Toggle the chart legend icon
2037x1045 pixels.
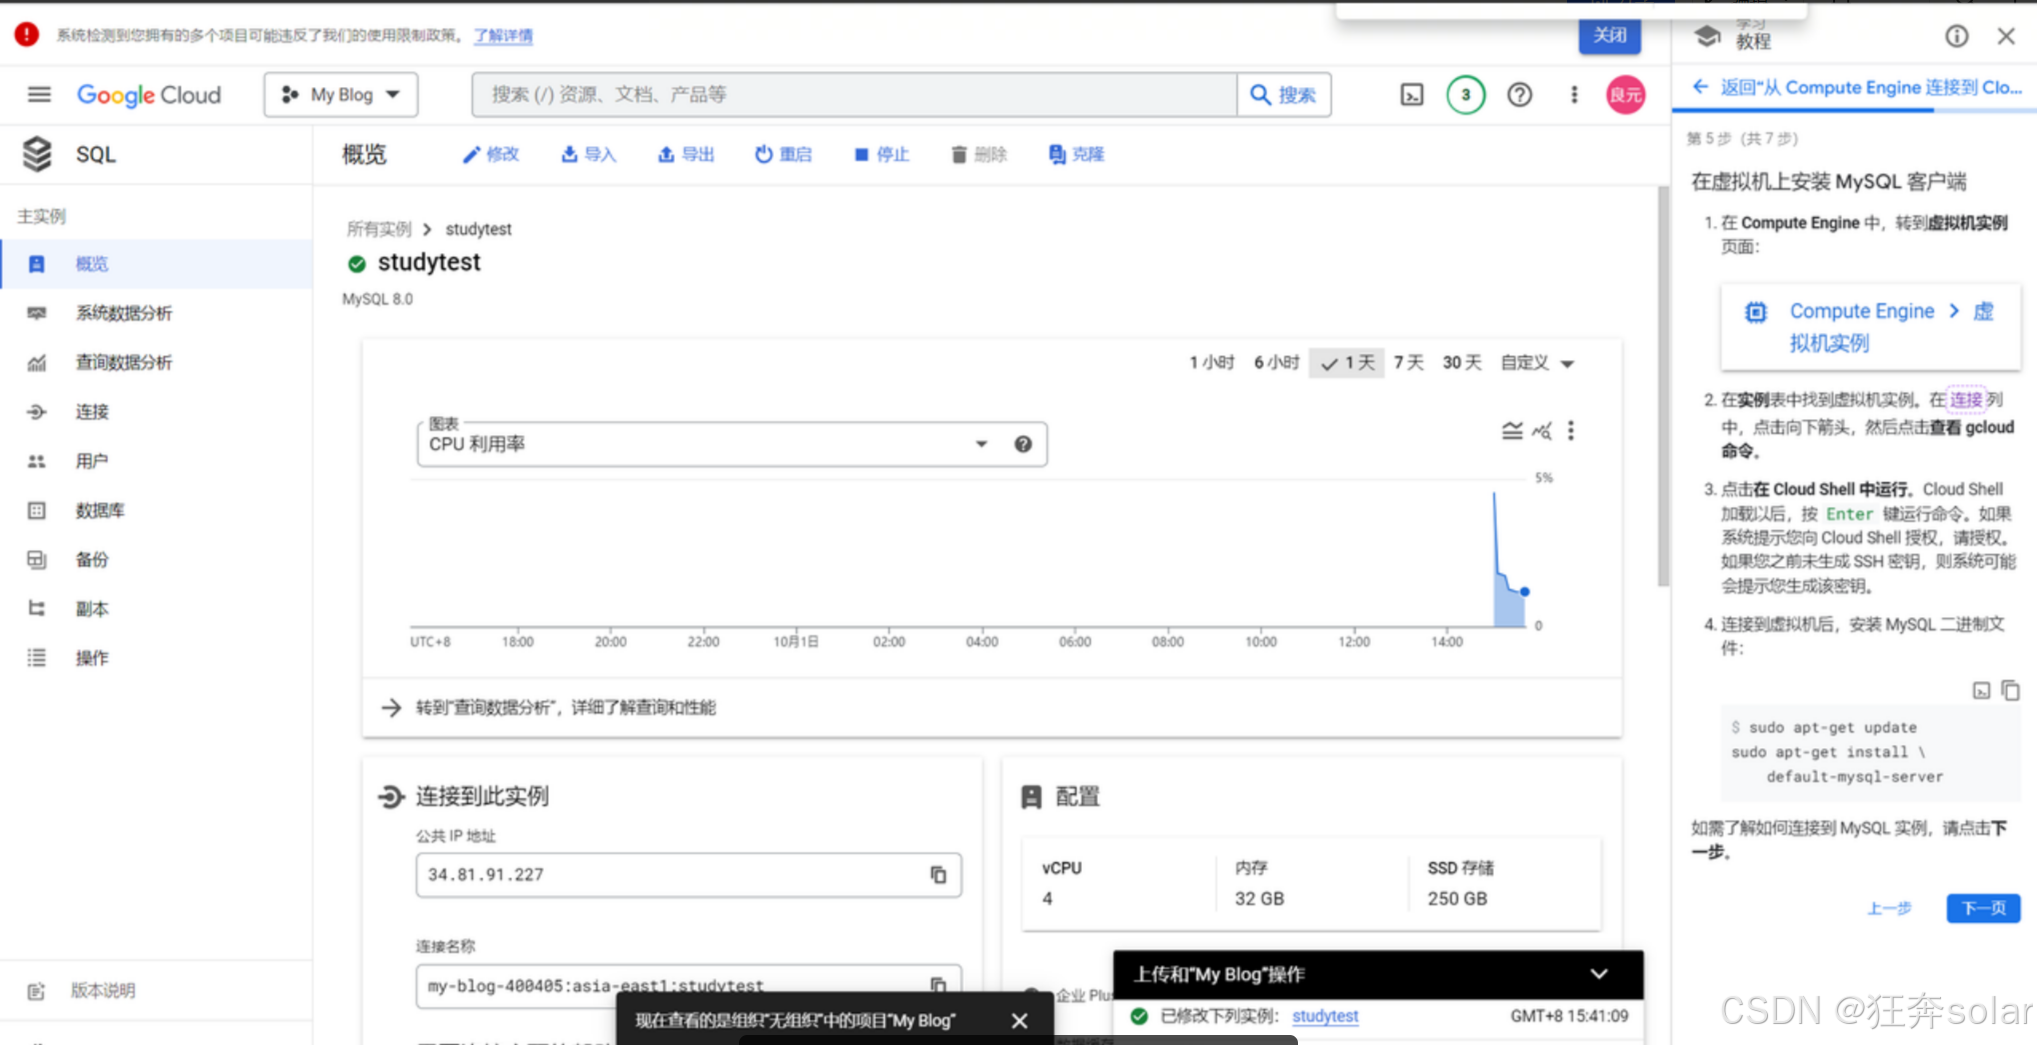click(x=1511, y=431)
